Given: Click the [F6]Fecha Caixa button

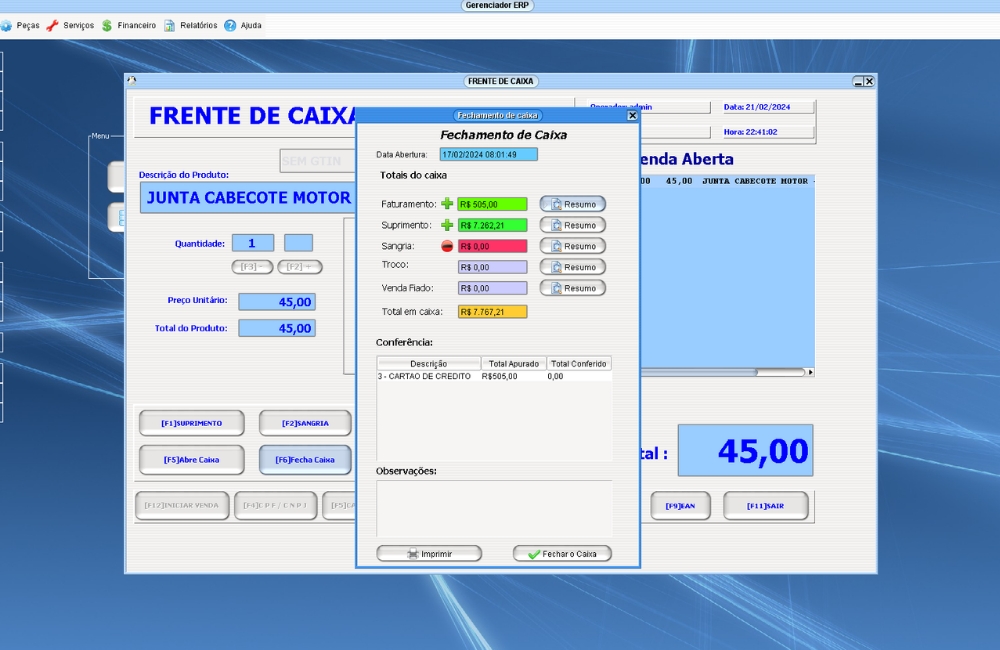Looking at the screenshot, I should coord(305,460).
